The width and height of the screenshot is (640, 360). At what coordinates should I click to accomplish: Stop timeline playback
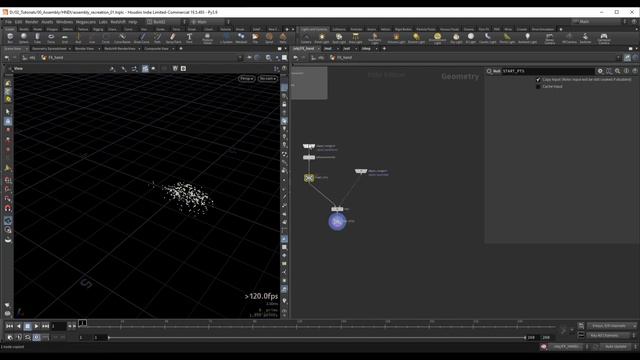[x=27, y=326]
